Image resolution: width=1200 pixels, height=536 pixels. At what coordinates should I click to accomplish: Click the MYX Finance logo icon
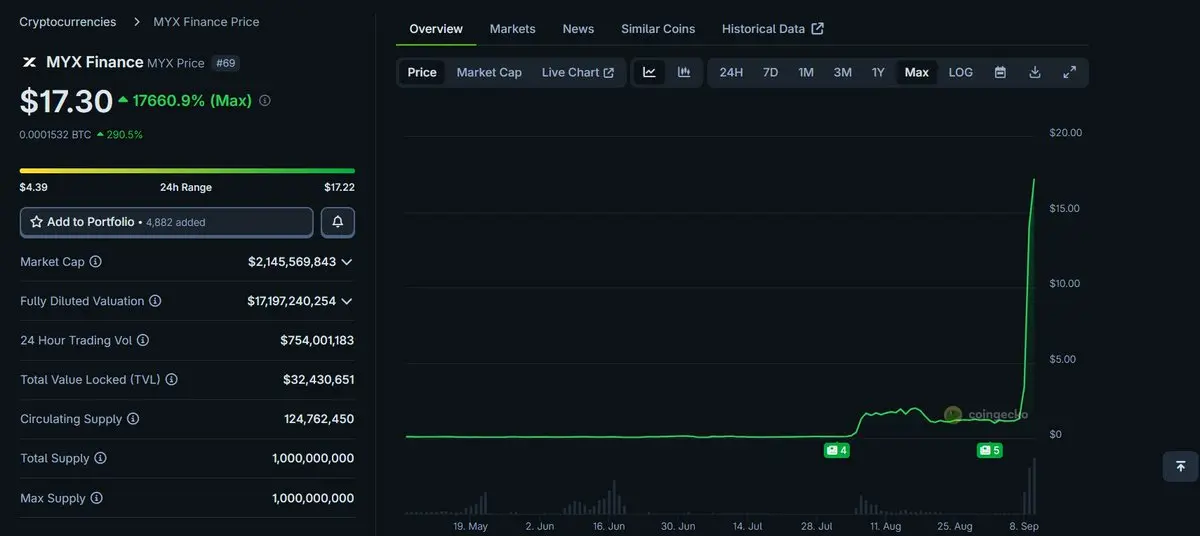[x=29, y=62]
